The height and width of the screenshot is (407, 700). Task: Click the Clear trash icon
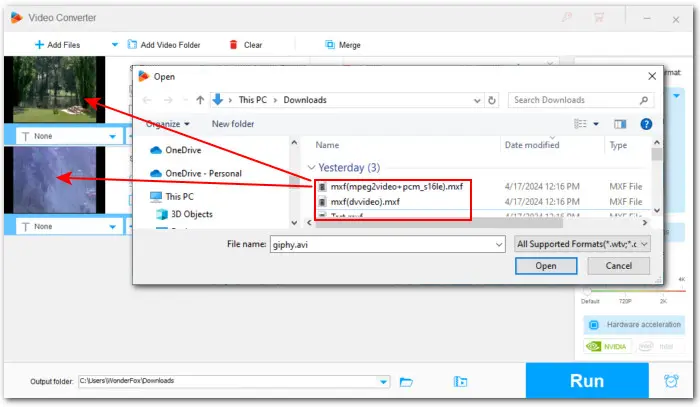(x=233, y=45)
